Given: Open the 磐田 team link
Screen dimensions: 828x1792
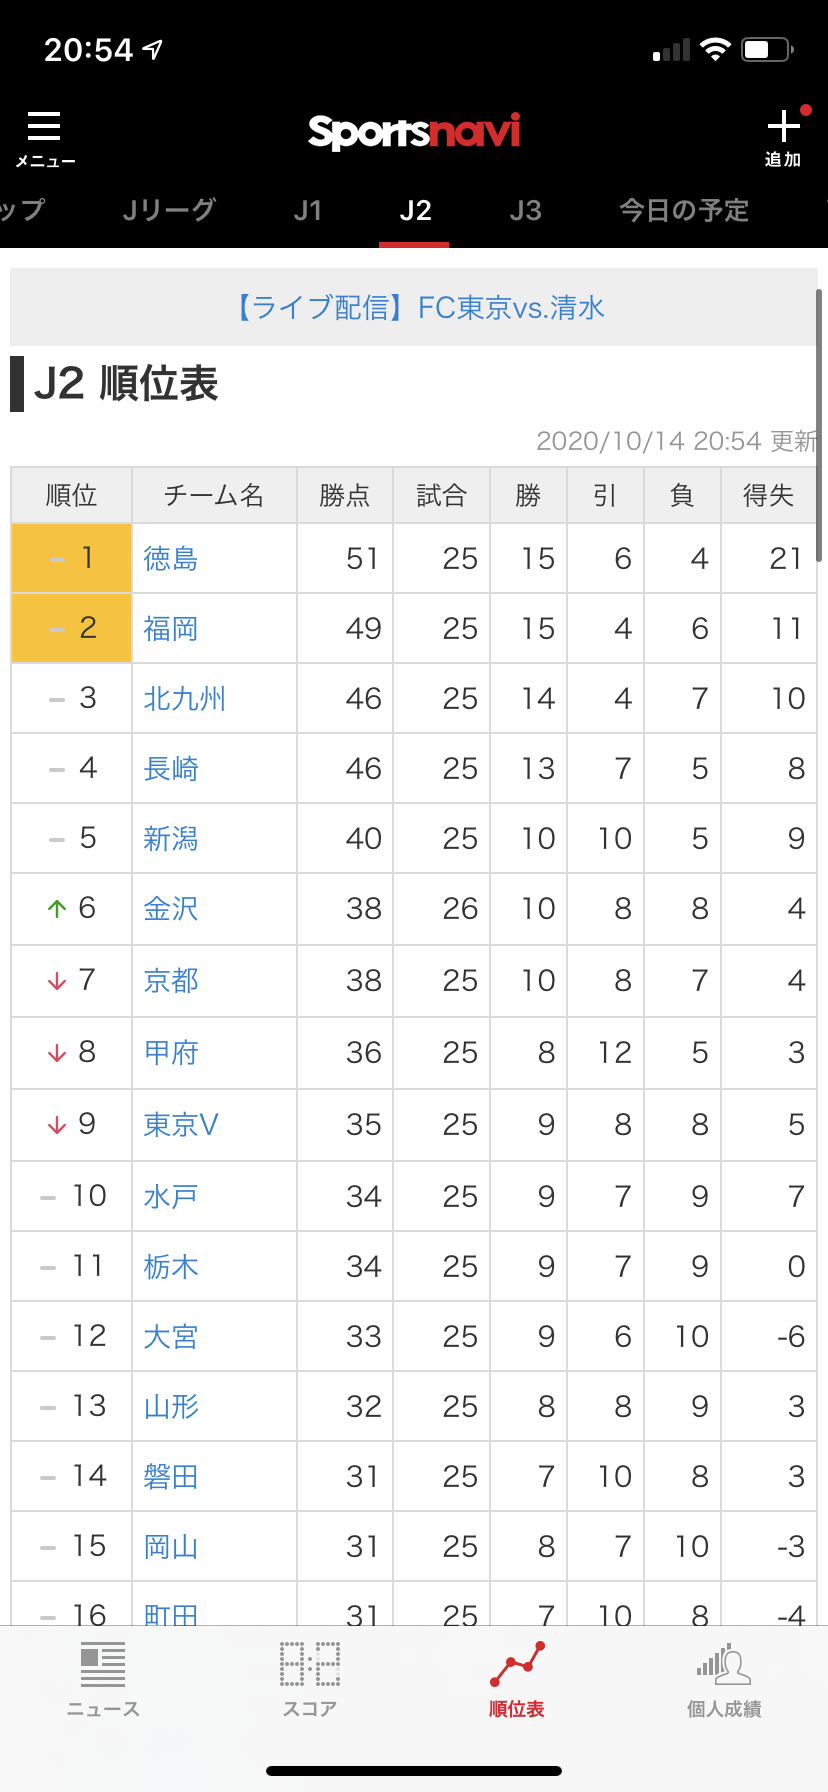Looking at the screenshot, I should click(x=171, y=1476).
